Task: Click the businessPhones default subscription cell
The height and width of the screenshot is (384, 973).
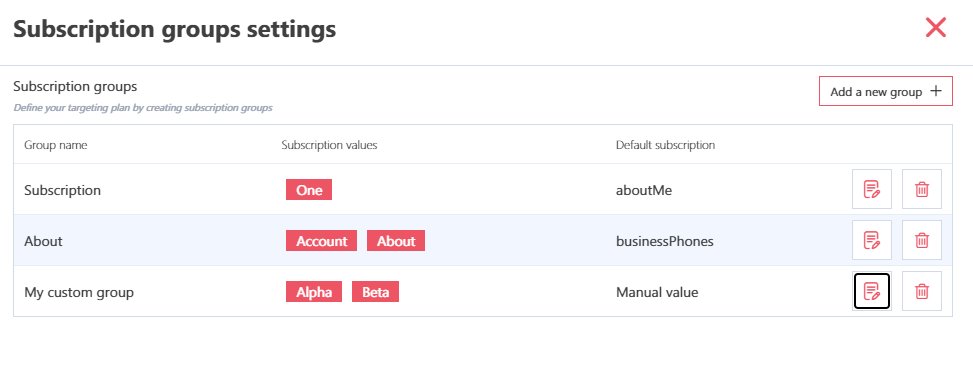Action: [665, 241]
